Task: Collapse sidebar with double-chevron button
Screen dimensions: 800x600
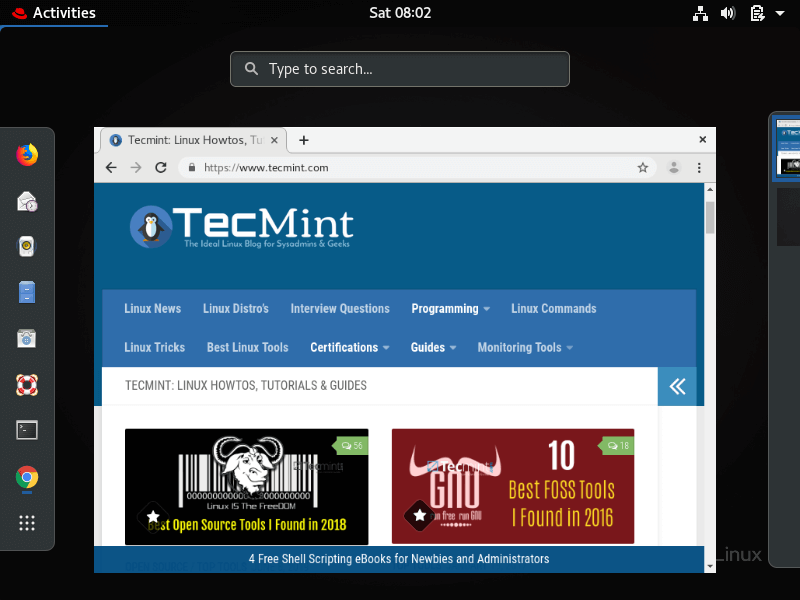Action: click(677, 386)
